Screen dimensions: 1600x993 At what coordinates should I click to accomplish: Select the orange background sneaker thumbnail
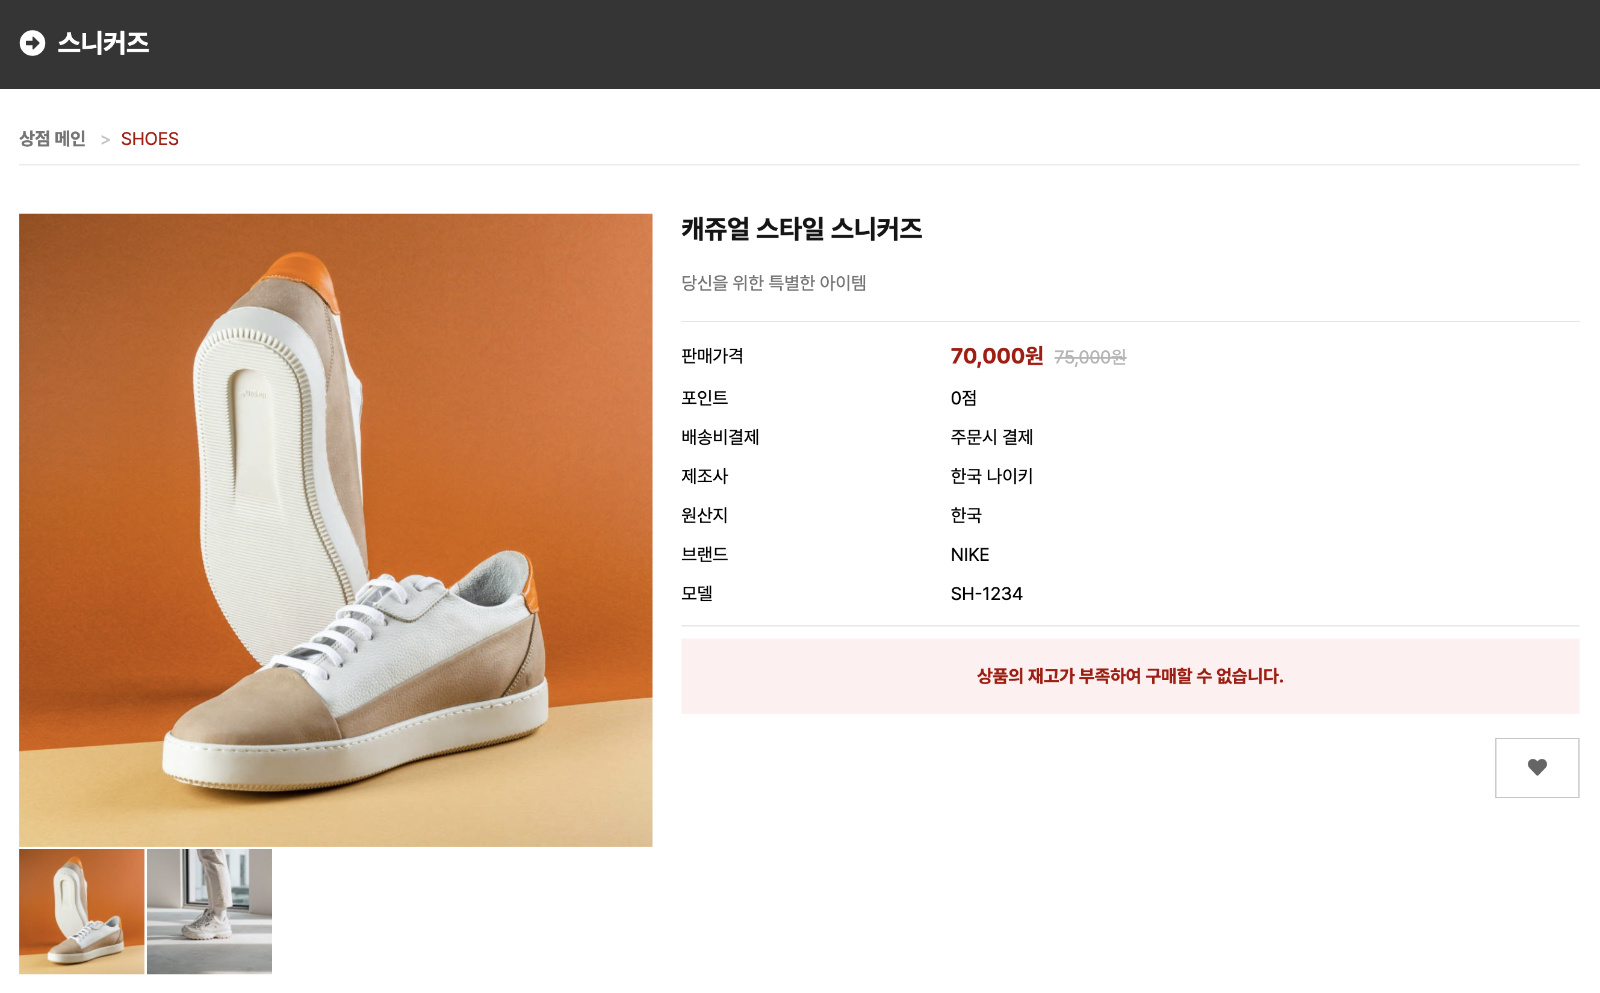82,911
